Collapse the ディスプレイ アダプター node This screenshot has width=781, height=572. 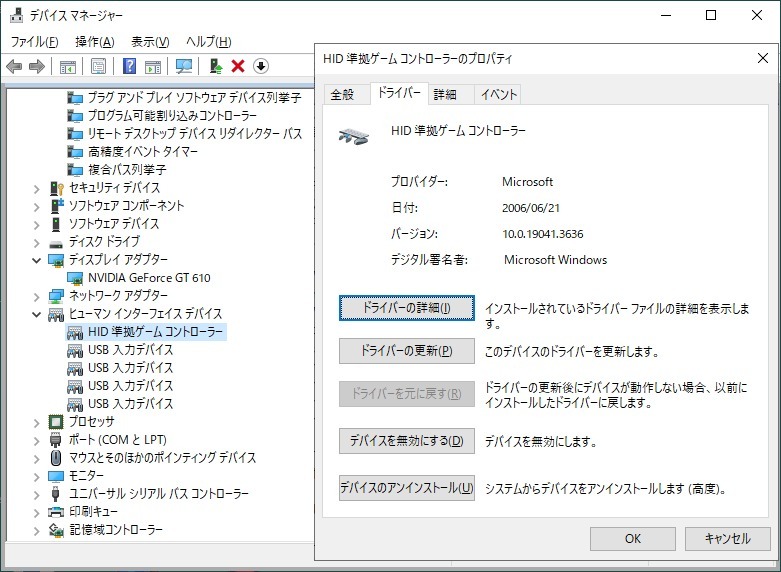coord(38,260)
